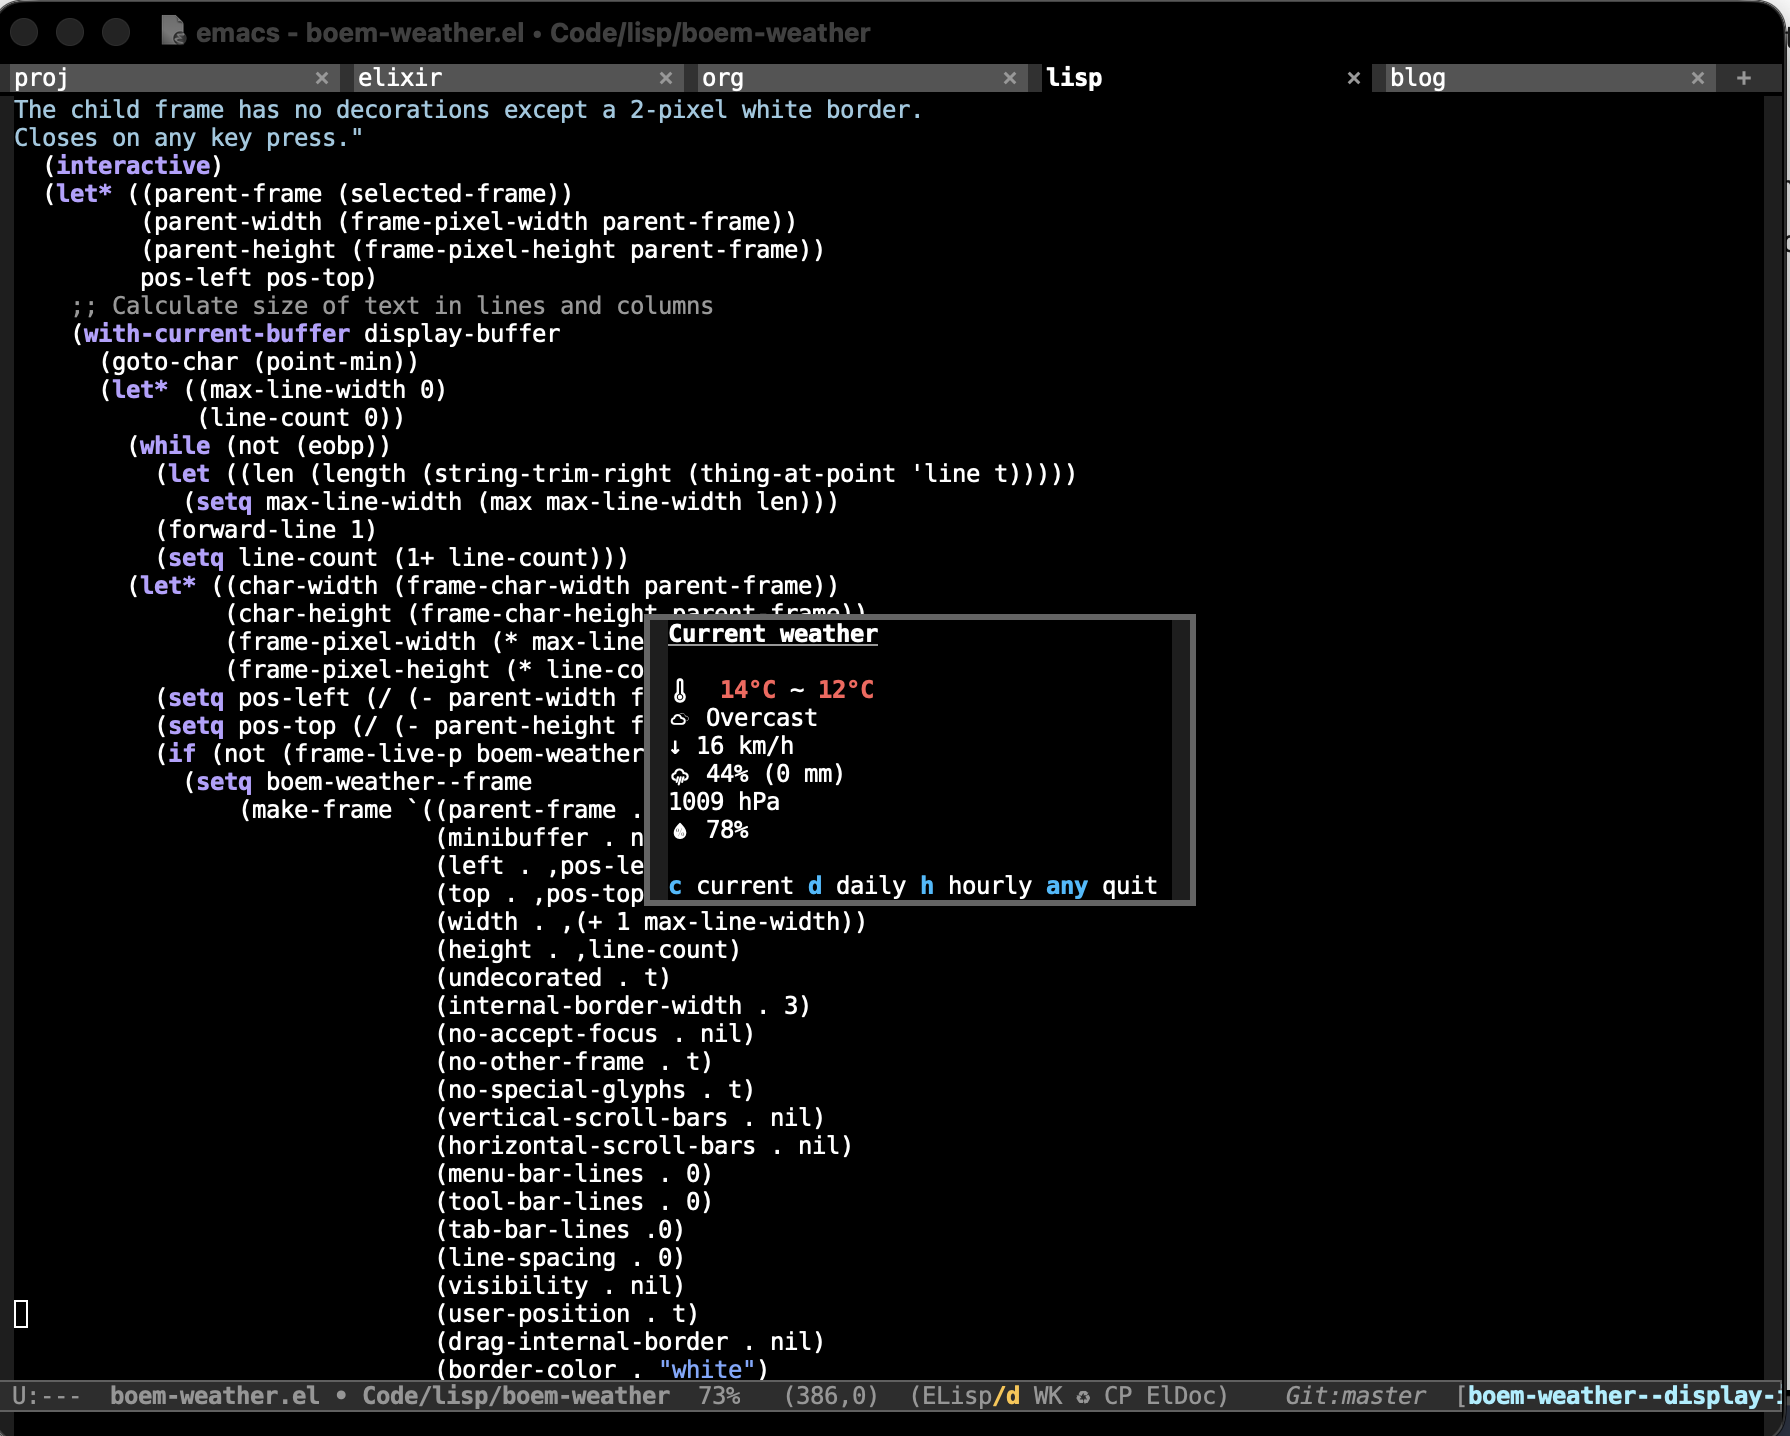Image resolution: width=1790 pixels, height=1436 pixels.
Task: Click the recycle icon in mode line
Action: click(1083, 1396)
